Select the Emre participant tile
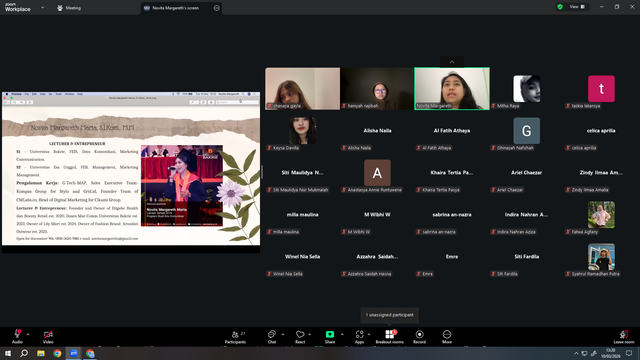 452,257
